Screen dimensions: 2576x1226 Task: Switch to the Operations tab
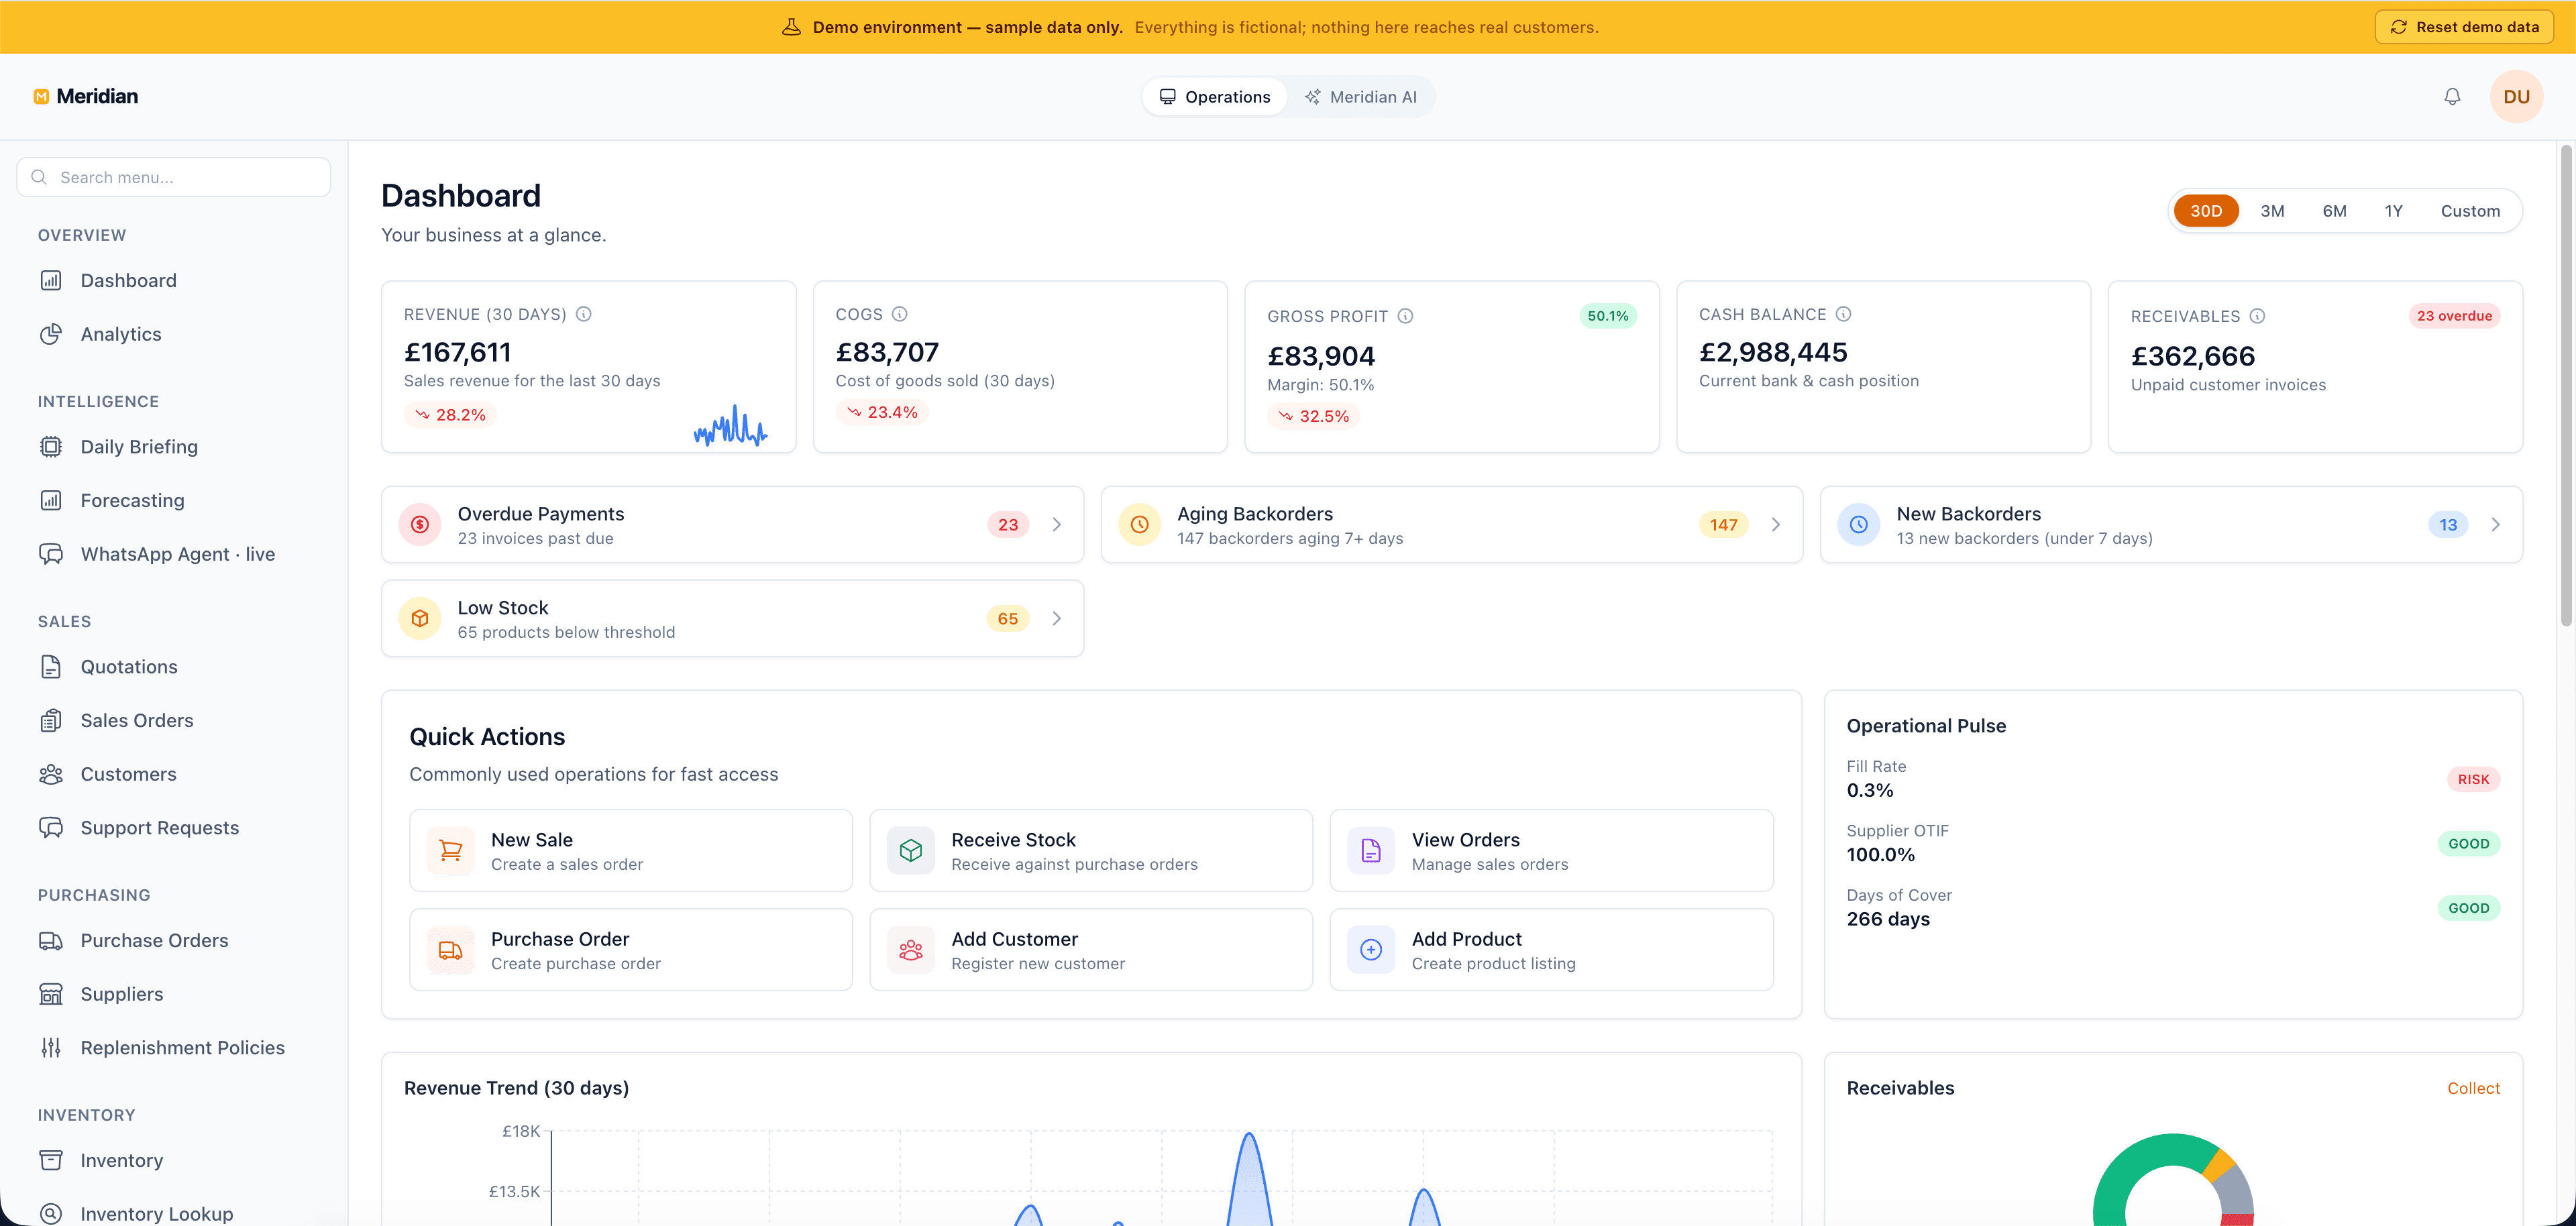click(x=1214, y=97)
